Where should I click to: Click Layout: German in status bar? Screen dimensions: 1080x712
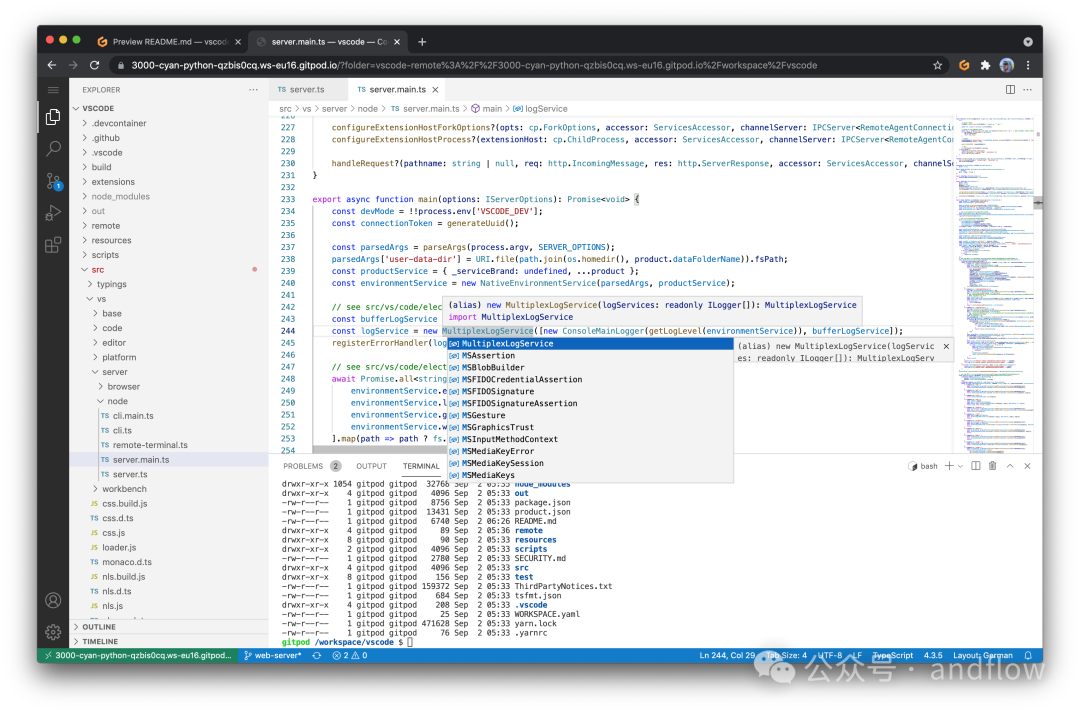coord(982,656)
